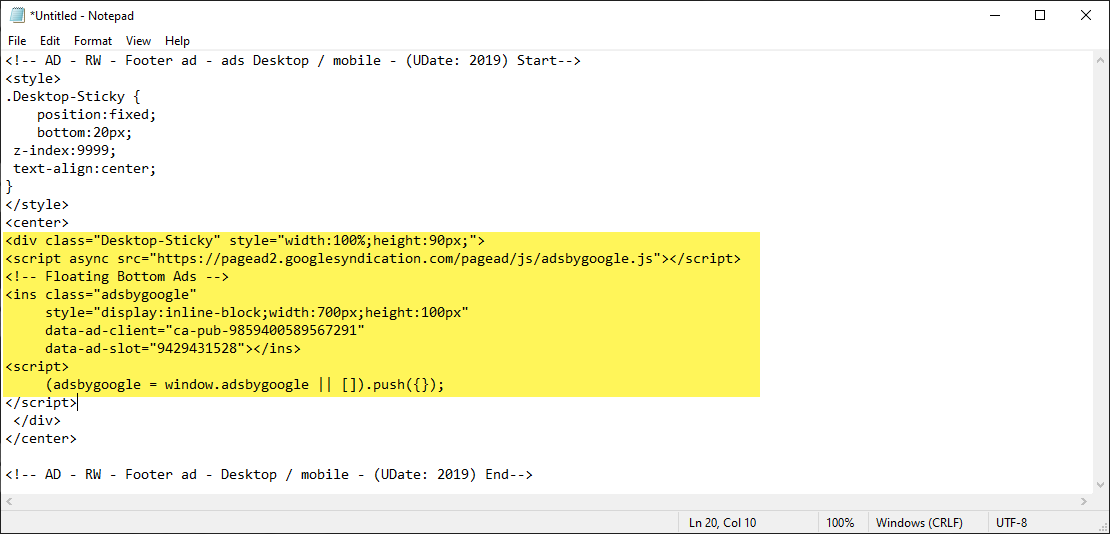1110x534 pixels.
Task: Open the Format menu
Action: pyautogui.click(x=93, y=40)
